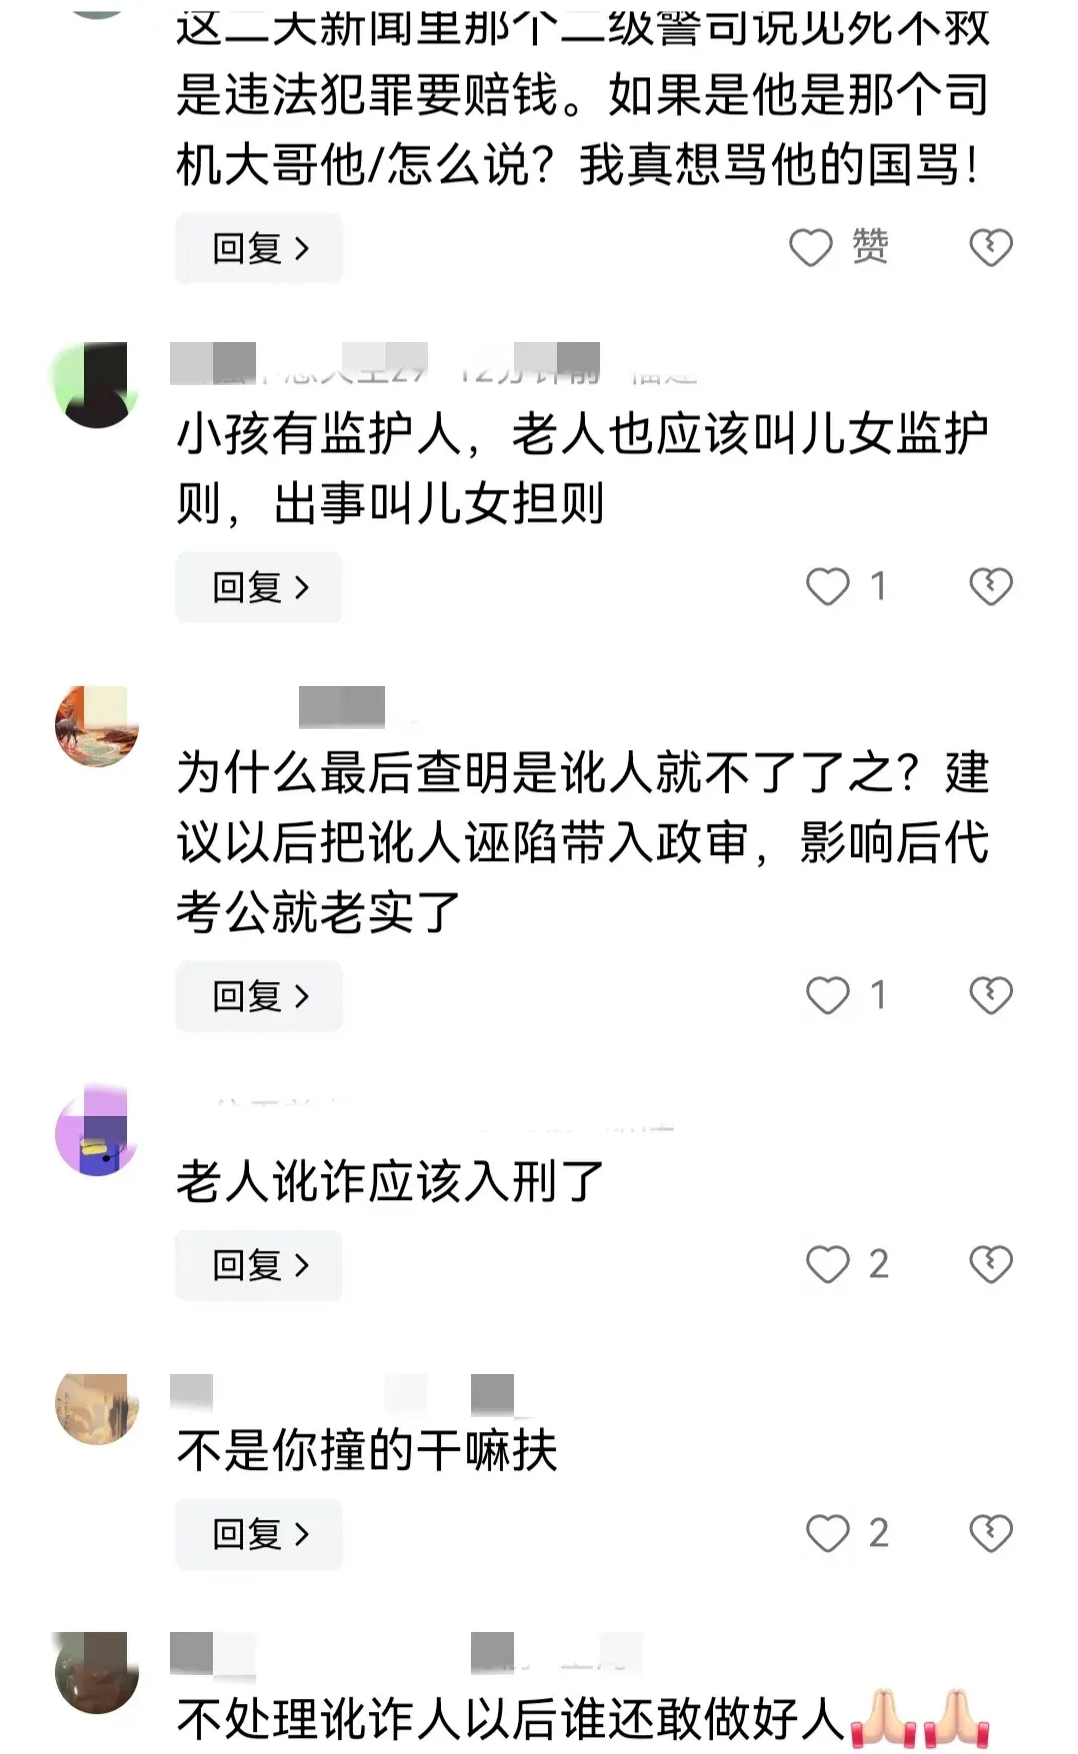The image size is (1078, 1754).
Task: Open reply for the 不是你撞的干嘛扶 comment
Action: tap(259, 1533)
